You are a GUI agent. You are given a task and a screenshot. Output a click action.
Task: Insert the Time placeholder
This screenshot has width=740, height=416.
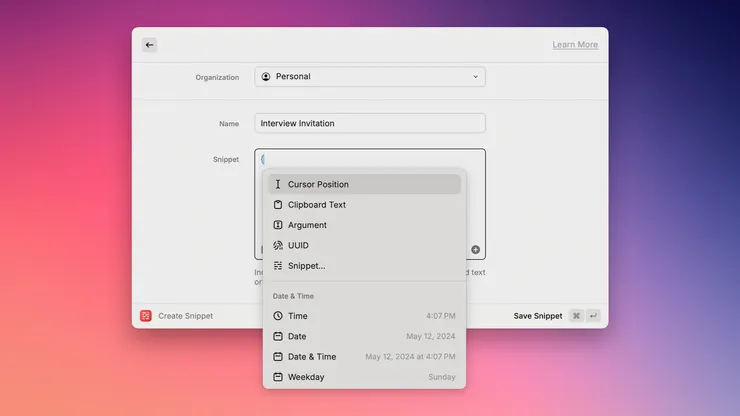pos(364,316)
